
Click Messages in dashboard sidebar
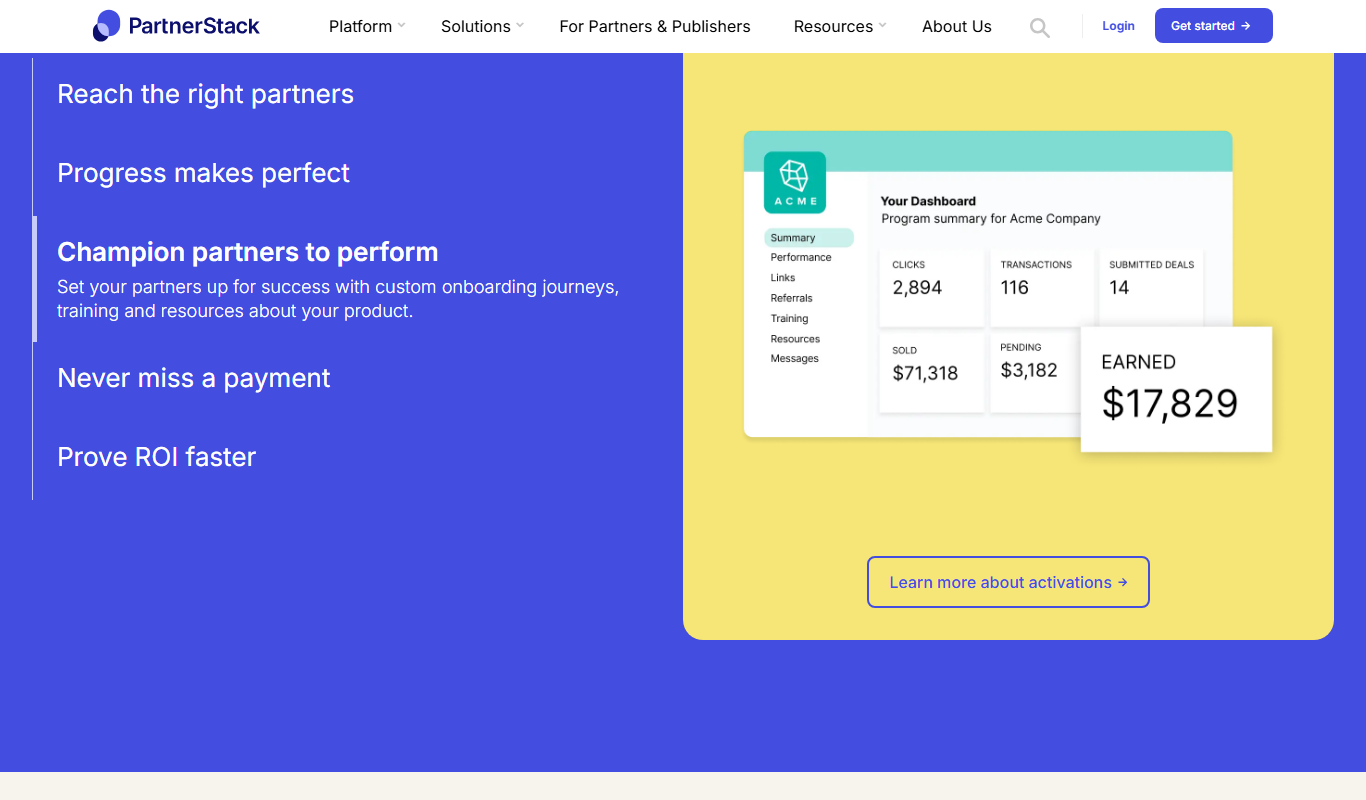pos(794,358)
